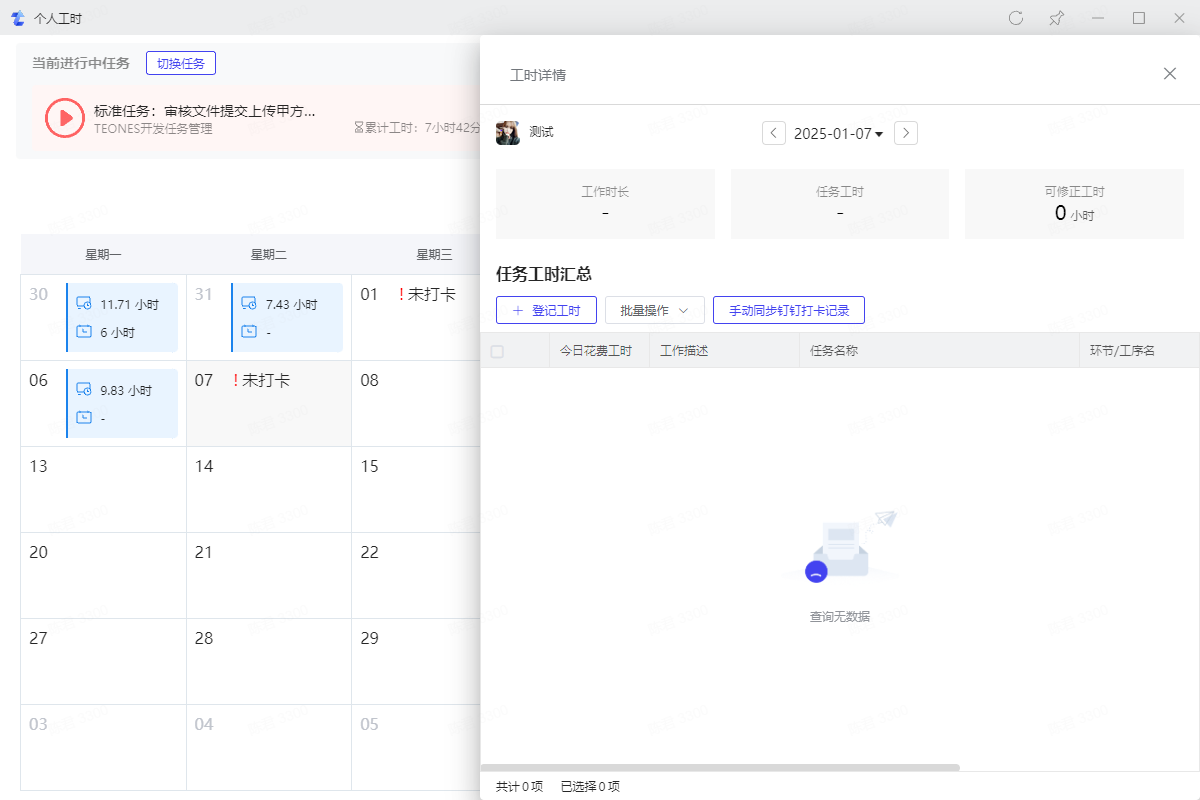Click the horizontal scrollbar below the table
1200x800 pixels.
(720, 767)
